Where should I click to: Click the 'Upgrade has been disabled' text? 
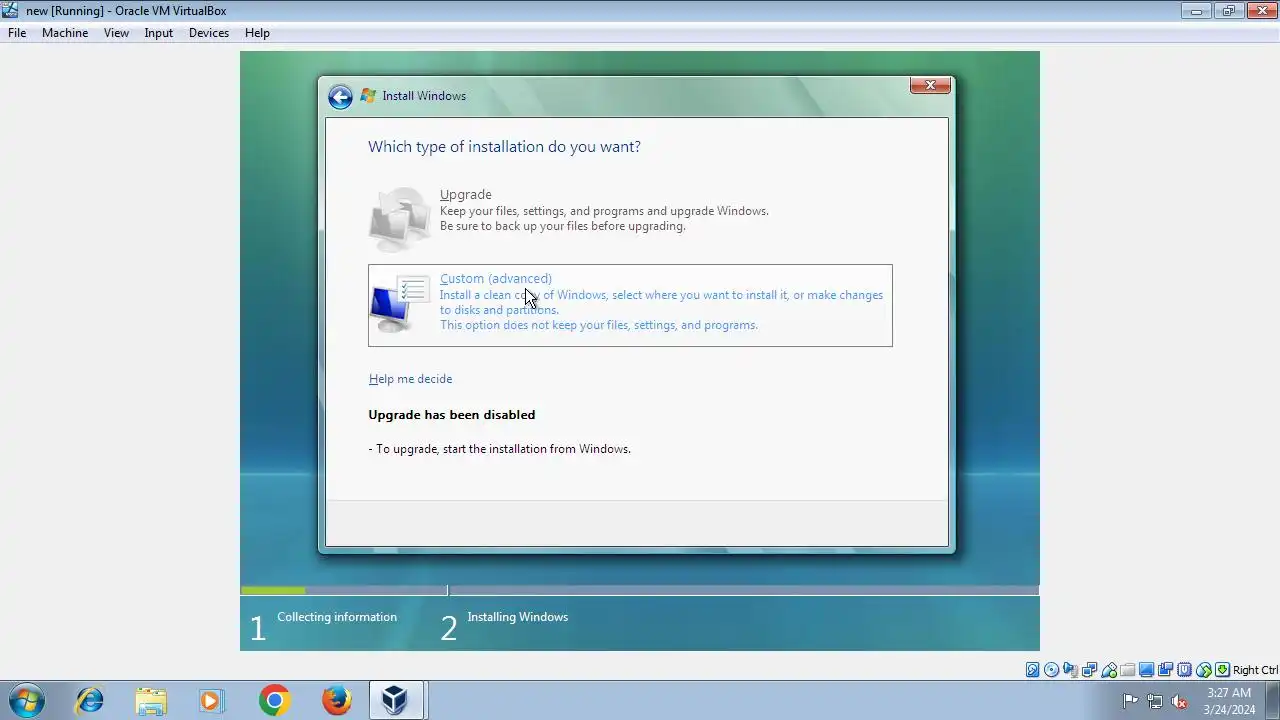pyautogui.click(x=451, y=415)
